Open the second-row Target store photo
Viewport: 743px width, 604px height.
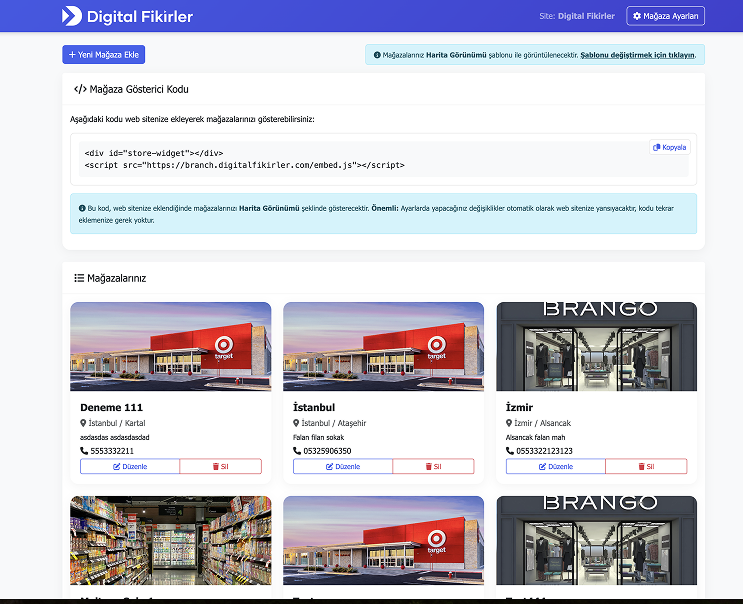pyautogui.click(x=383, y=540)
